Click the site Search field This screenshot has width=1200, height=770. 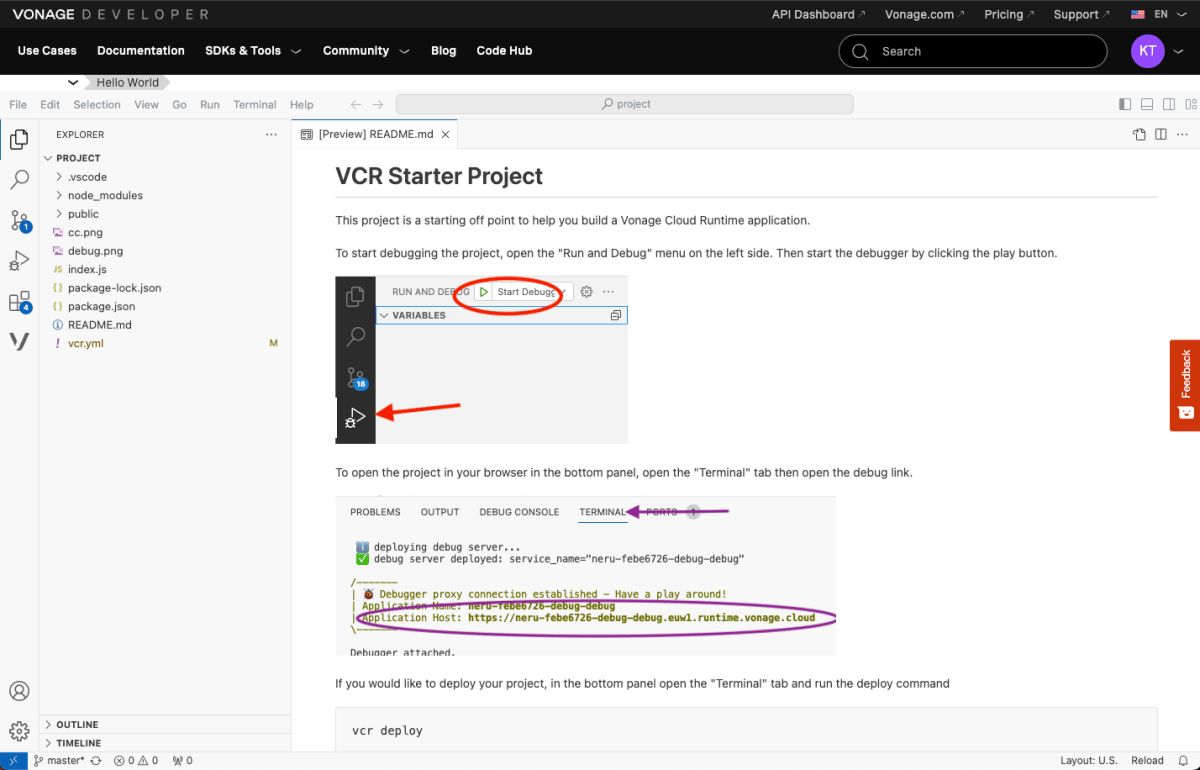tap(973, 51)
